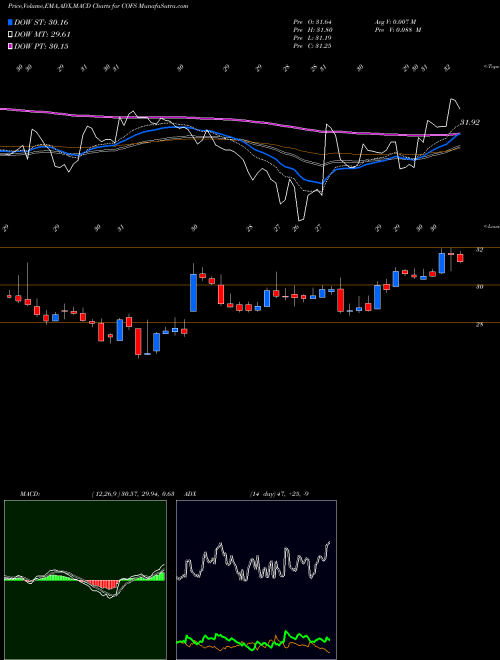Click the 32 price axis label
This screenshot has height=660, width=500.
click(479, 250)
